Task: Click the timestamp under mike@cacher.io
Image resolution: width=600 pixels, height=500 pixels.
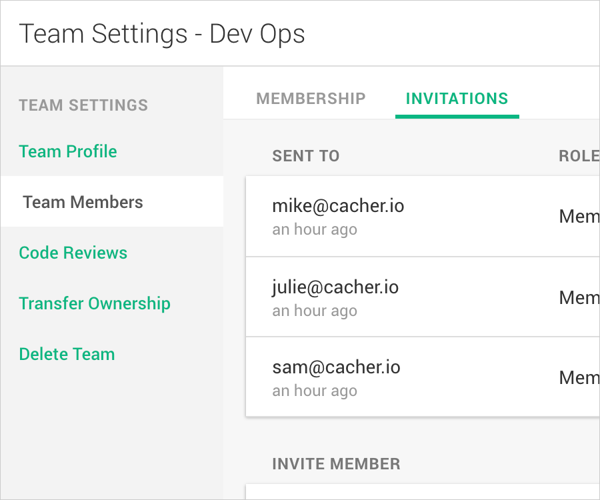Action: point(314,230)
